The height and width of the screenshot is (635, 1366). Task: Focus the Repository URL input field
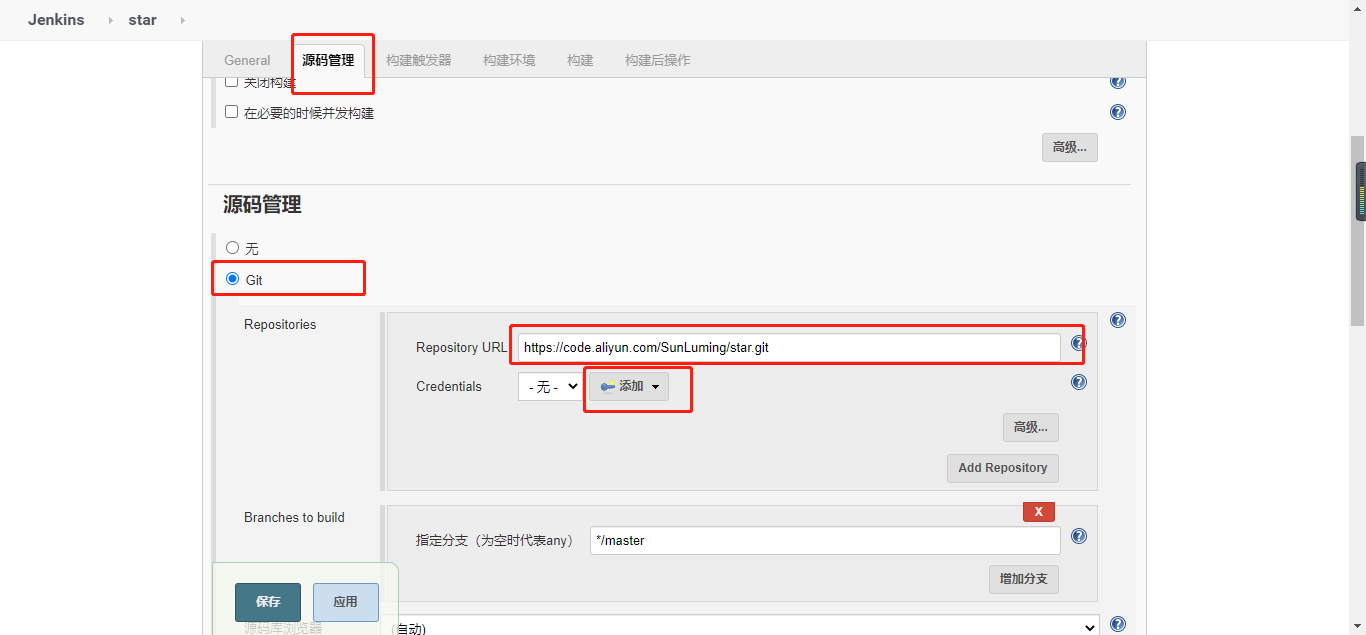tap(789, 347)
